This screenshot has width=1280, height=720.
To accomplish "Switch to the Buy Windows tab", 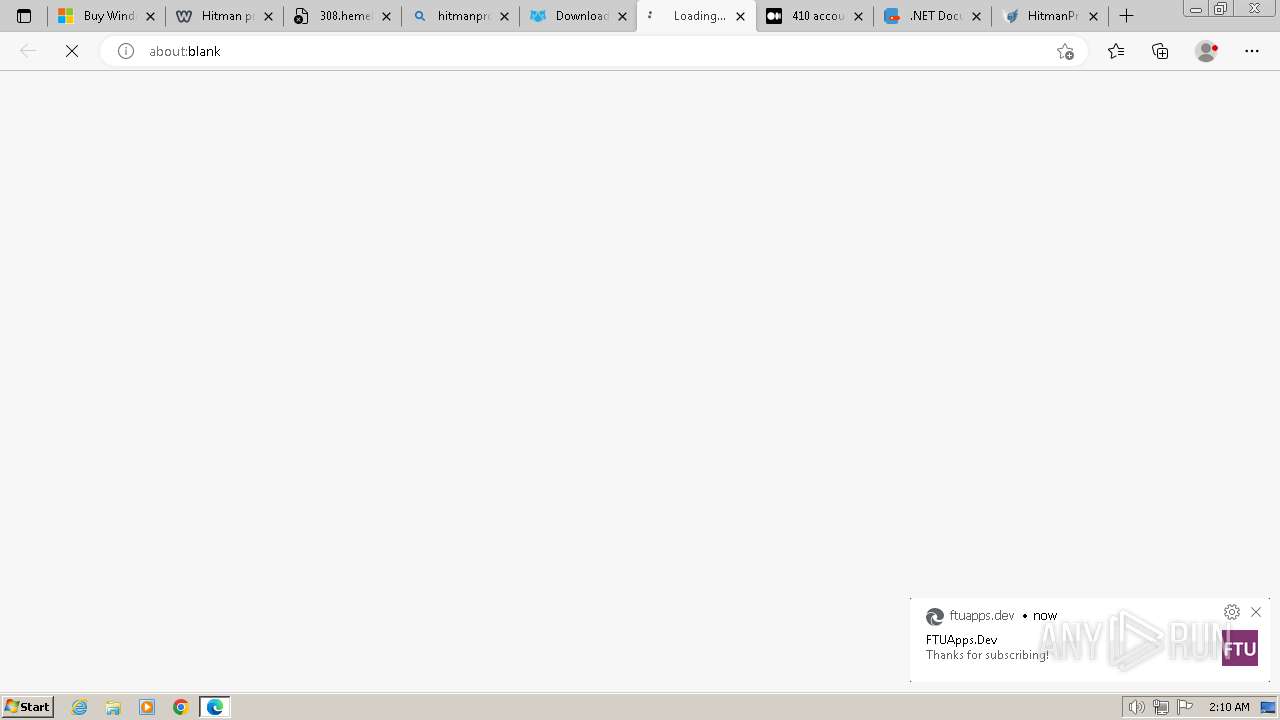I will [105, 16].
